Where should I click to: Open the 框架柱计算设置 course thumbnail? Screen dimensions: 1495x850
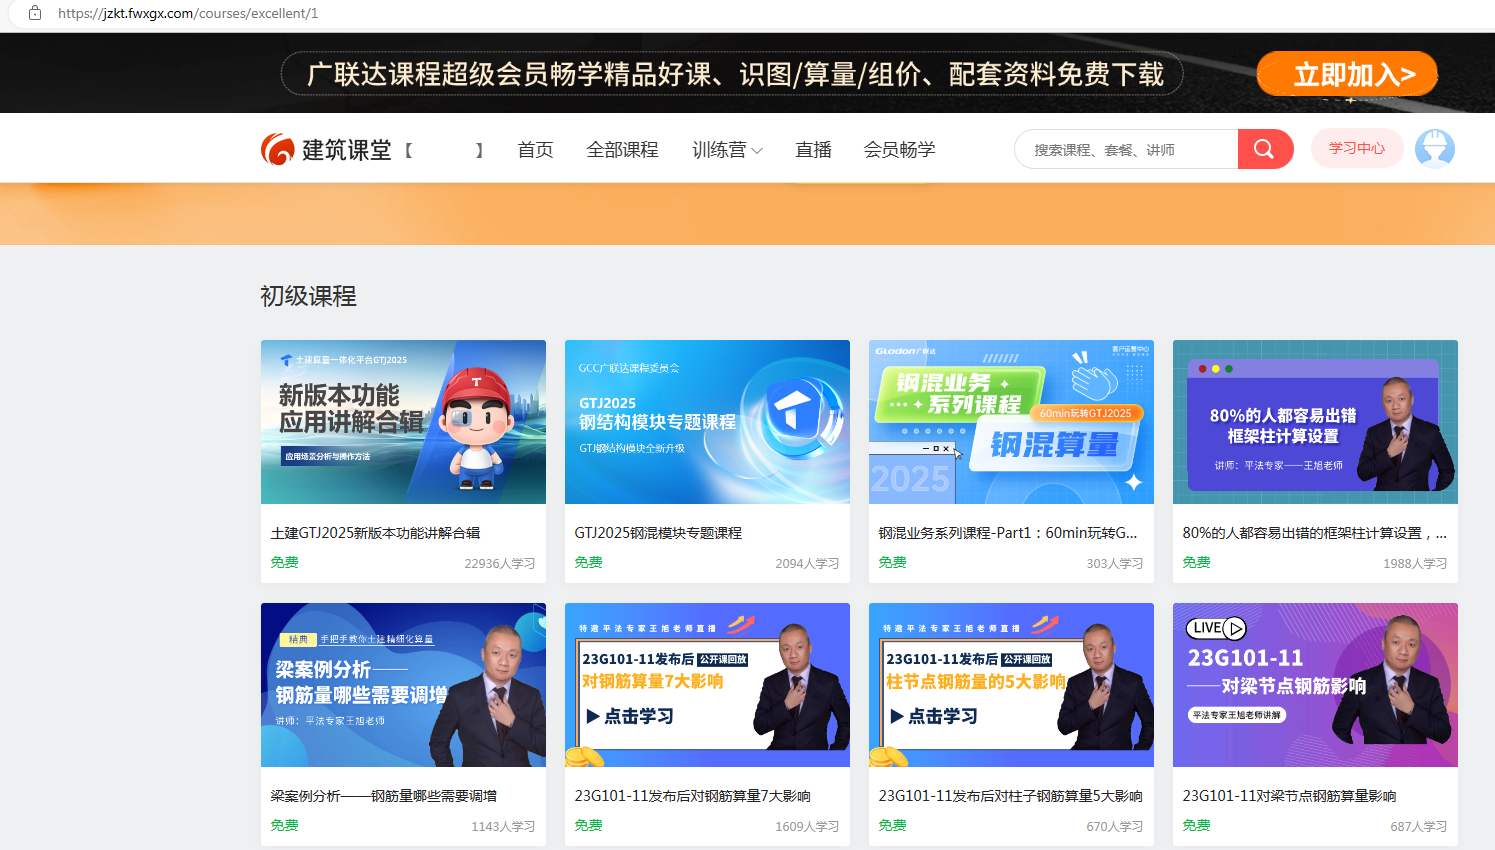tap(1315, 422)
